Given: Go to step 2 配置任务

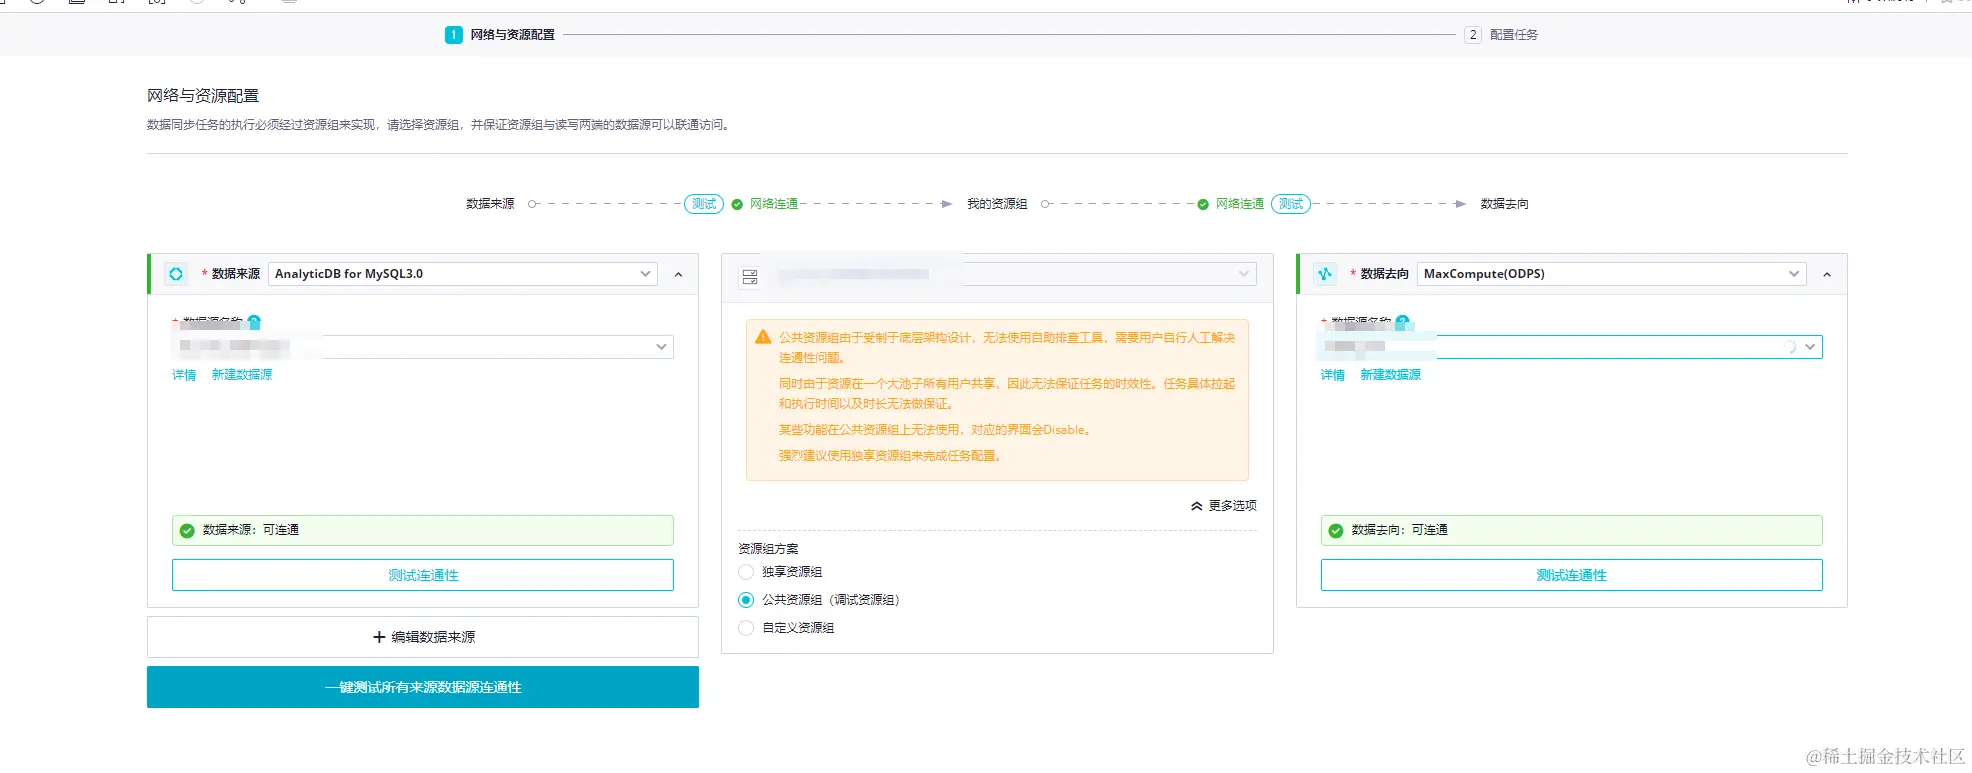Looking at the screenshot, I should point(1501,35).
